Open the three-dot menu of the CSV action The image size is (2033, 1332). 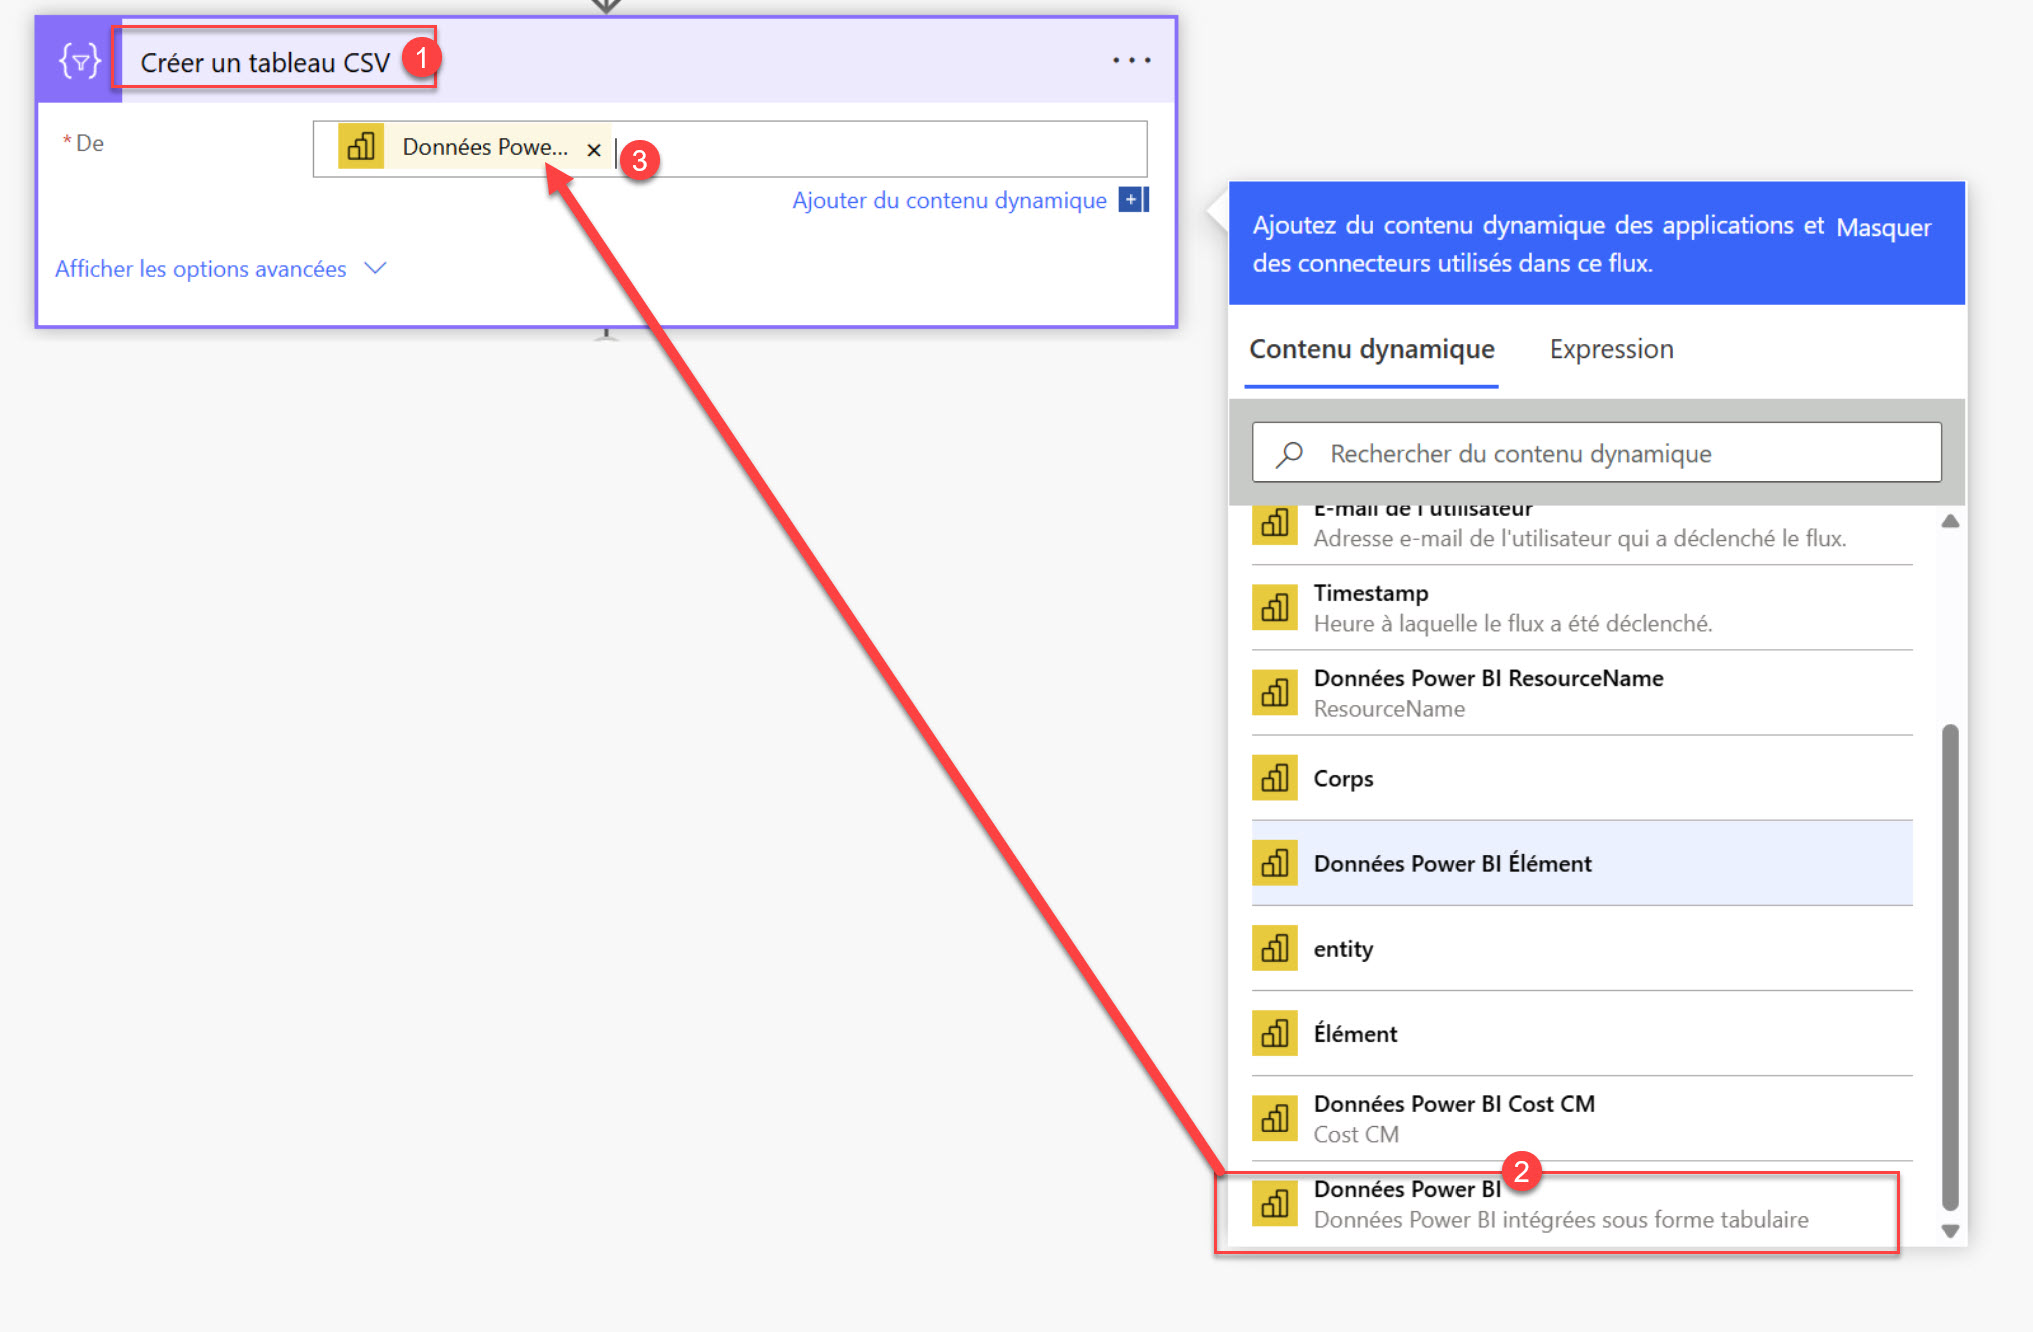pyautogui.click(x=1131, y=61)
